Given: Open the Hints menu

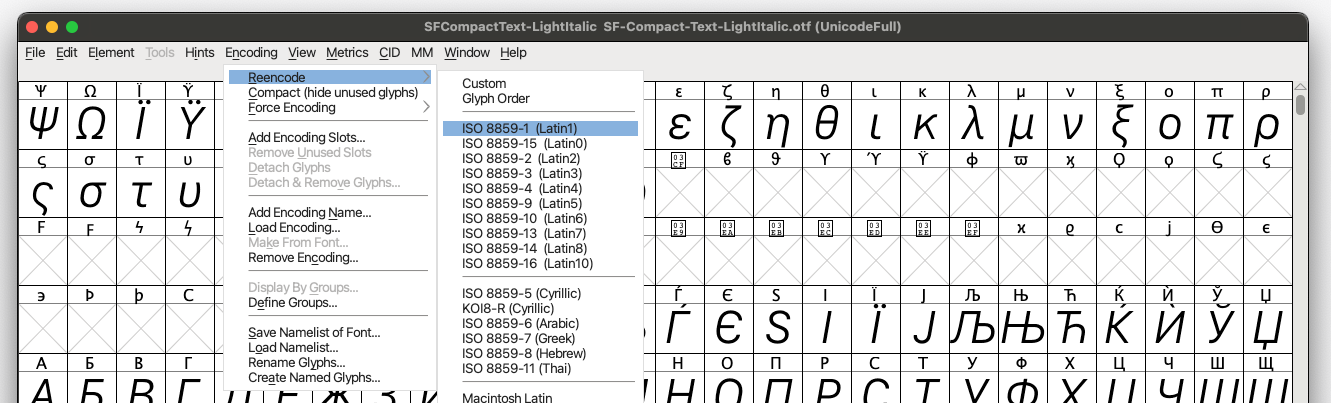Looking at the screenshot, I should tap(200, 52).
